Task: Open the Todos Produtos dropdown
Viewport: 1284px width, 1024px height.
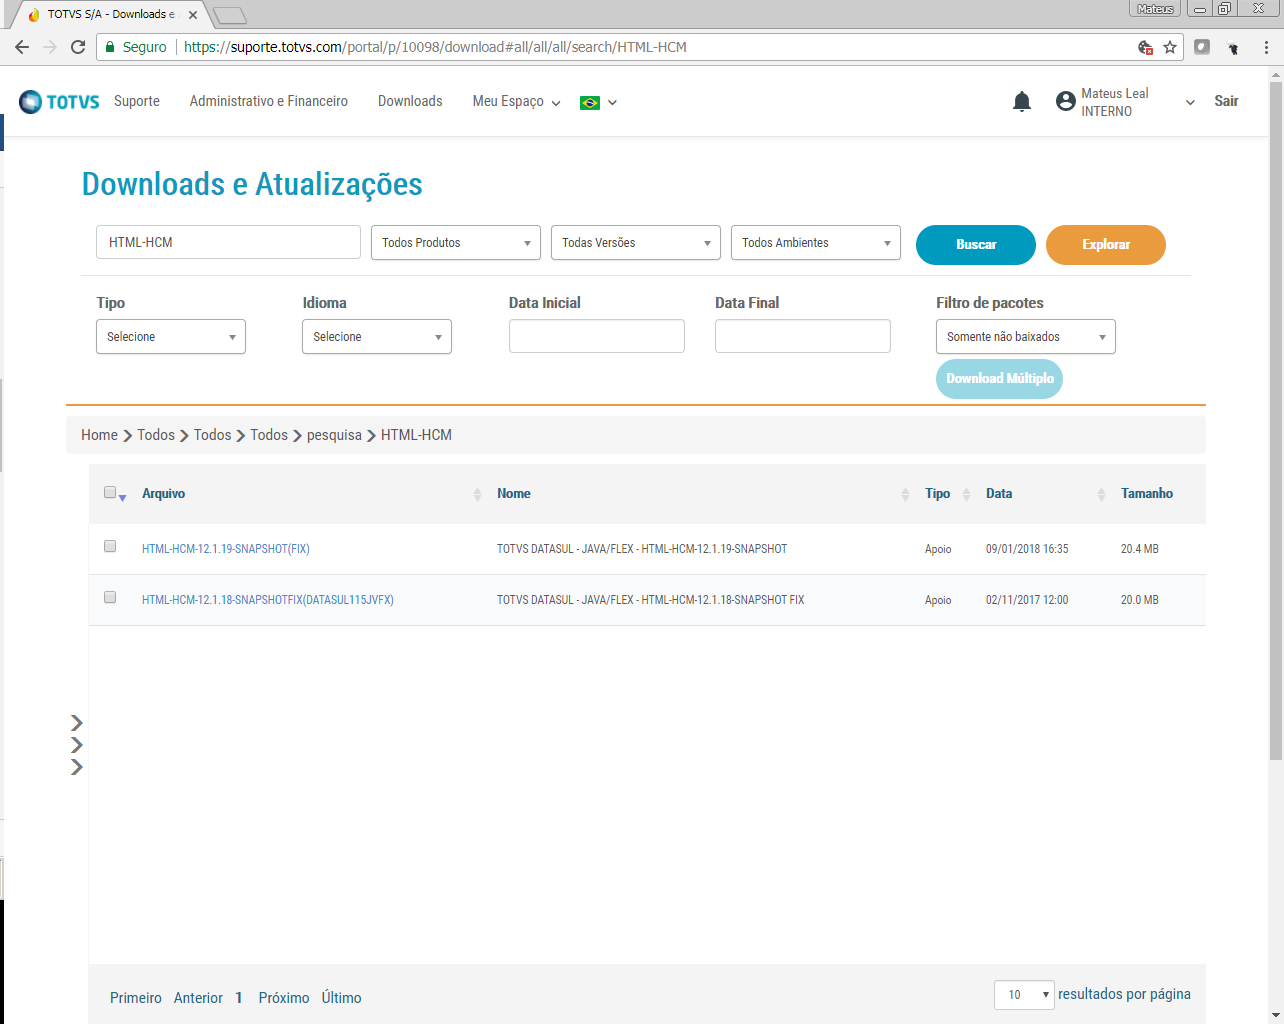Action: [456, 243]
